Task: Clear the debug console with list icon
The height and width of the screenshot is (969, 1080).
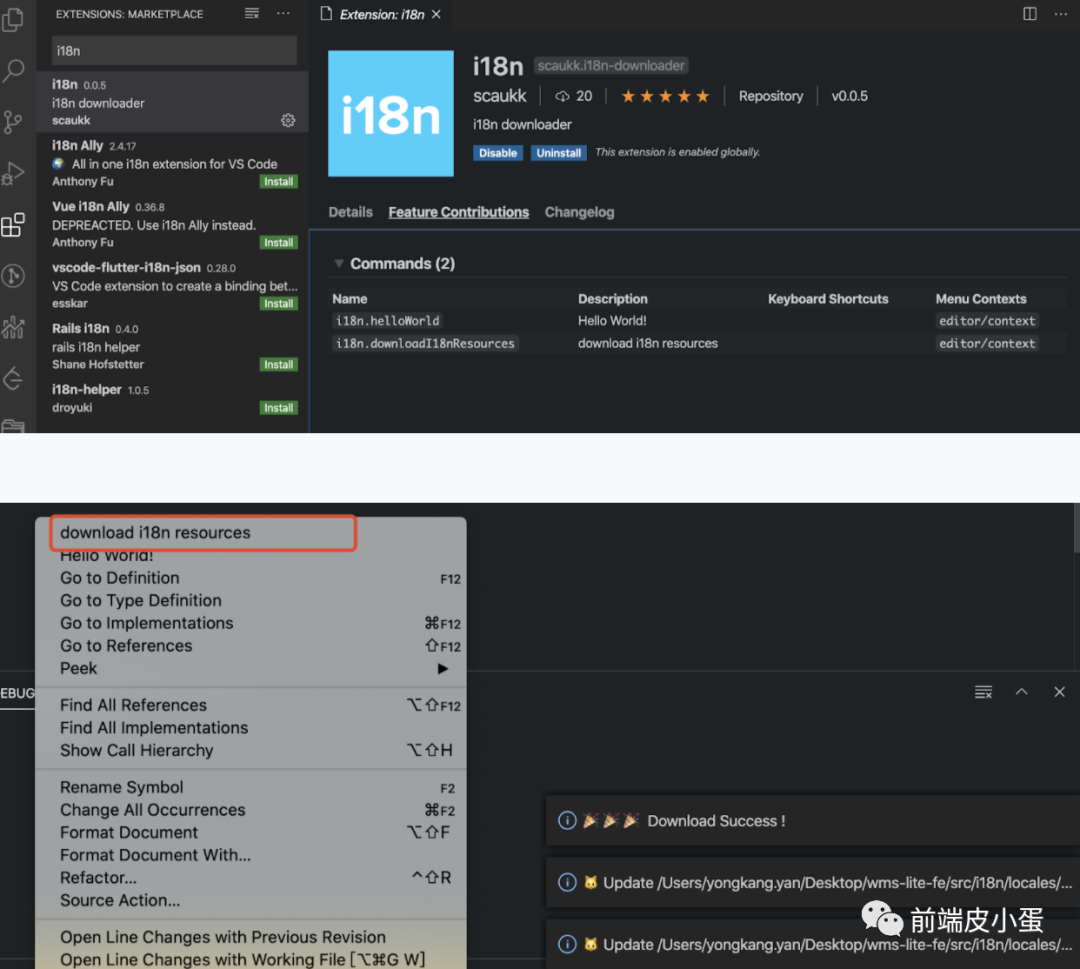Action: (x=984, y=692)
